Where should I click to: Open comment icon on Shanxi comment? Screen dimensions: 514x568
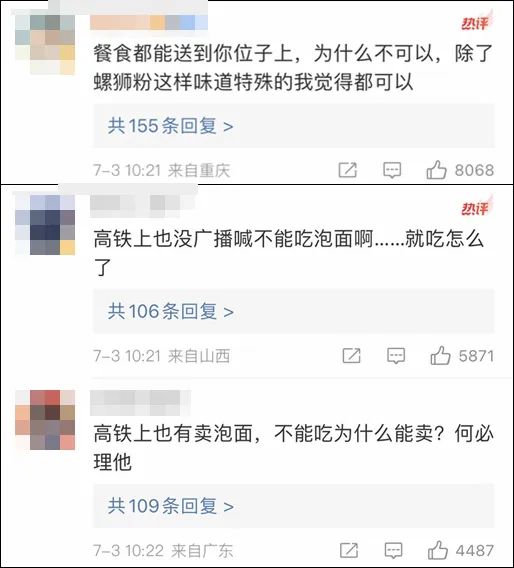coord(396,356)
